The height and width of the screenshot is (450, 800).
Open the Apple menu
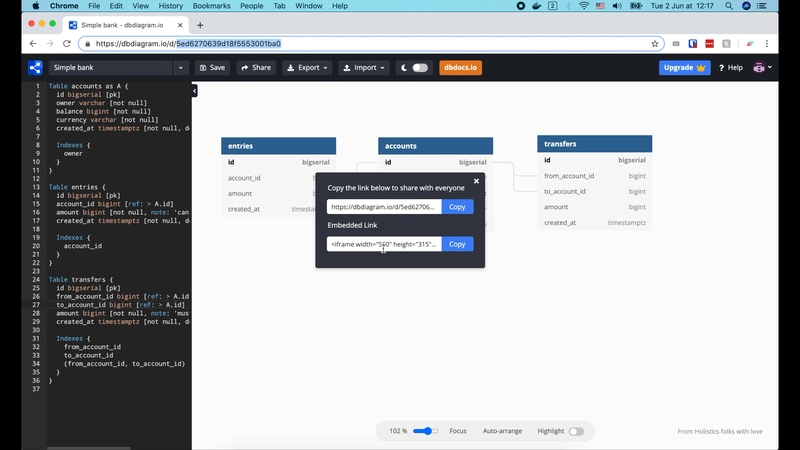pyautogui.click(x=36, y=6)
